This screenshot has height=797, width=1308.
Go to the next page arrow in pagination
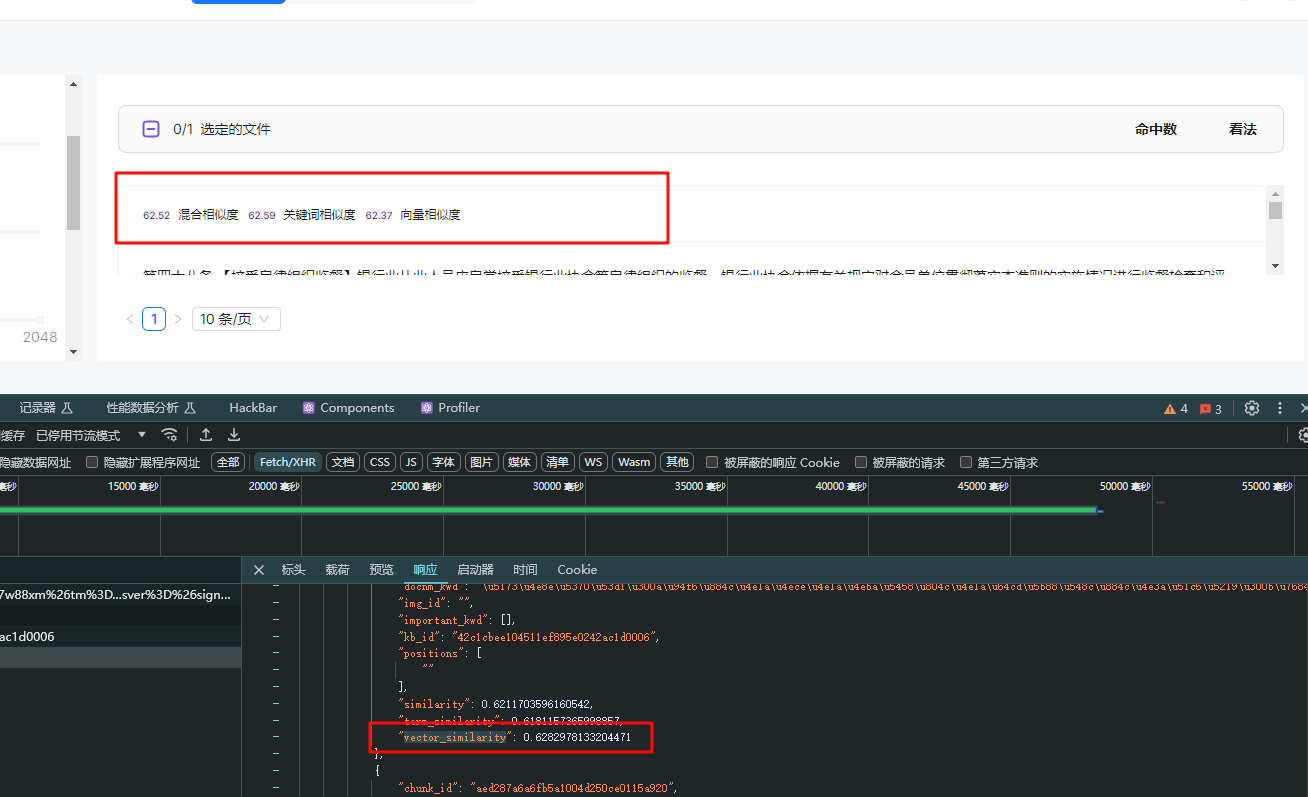coord(178,319)
